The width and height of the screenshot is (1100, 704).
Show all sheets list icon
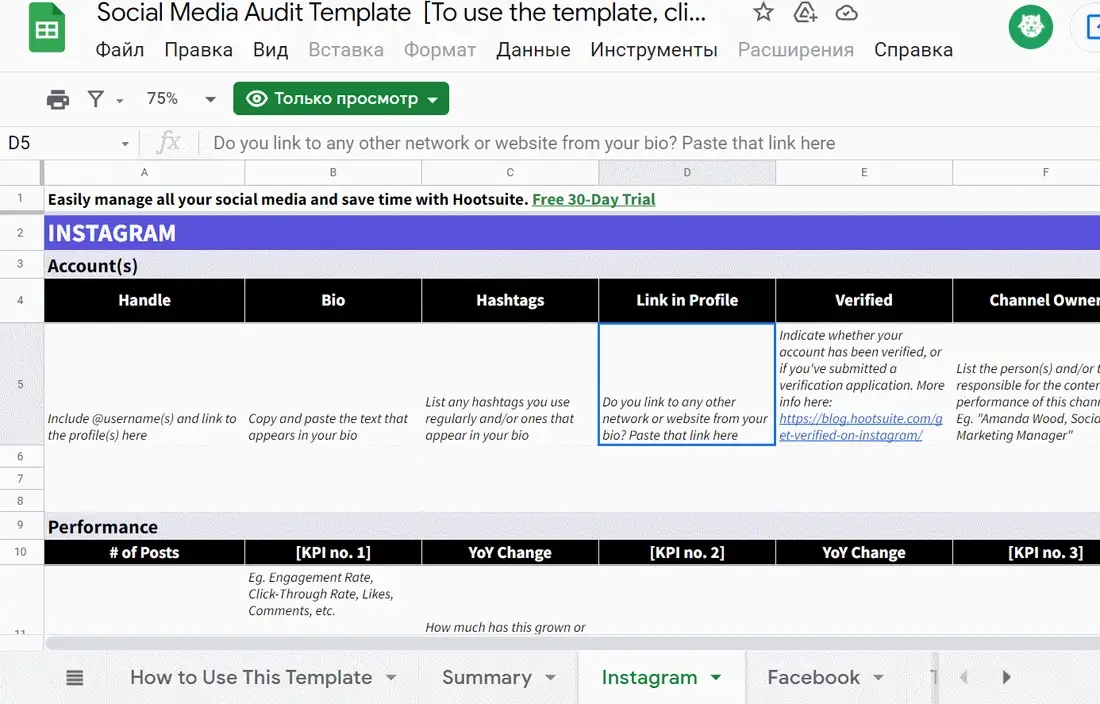click(74, 677)
